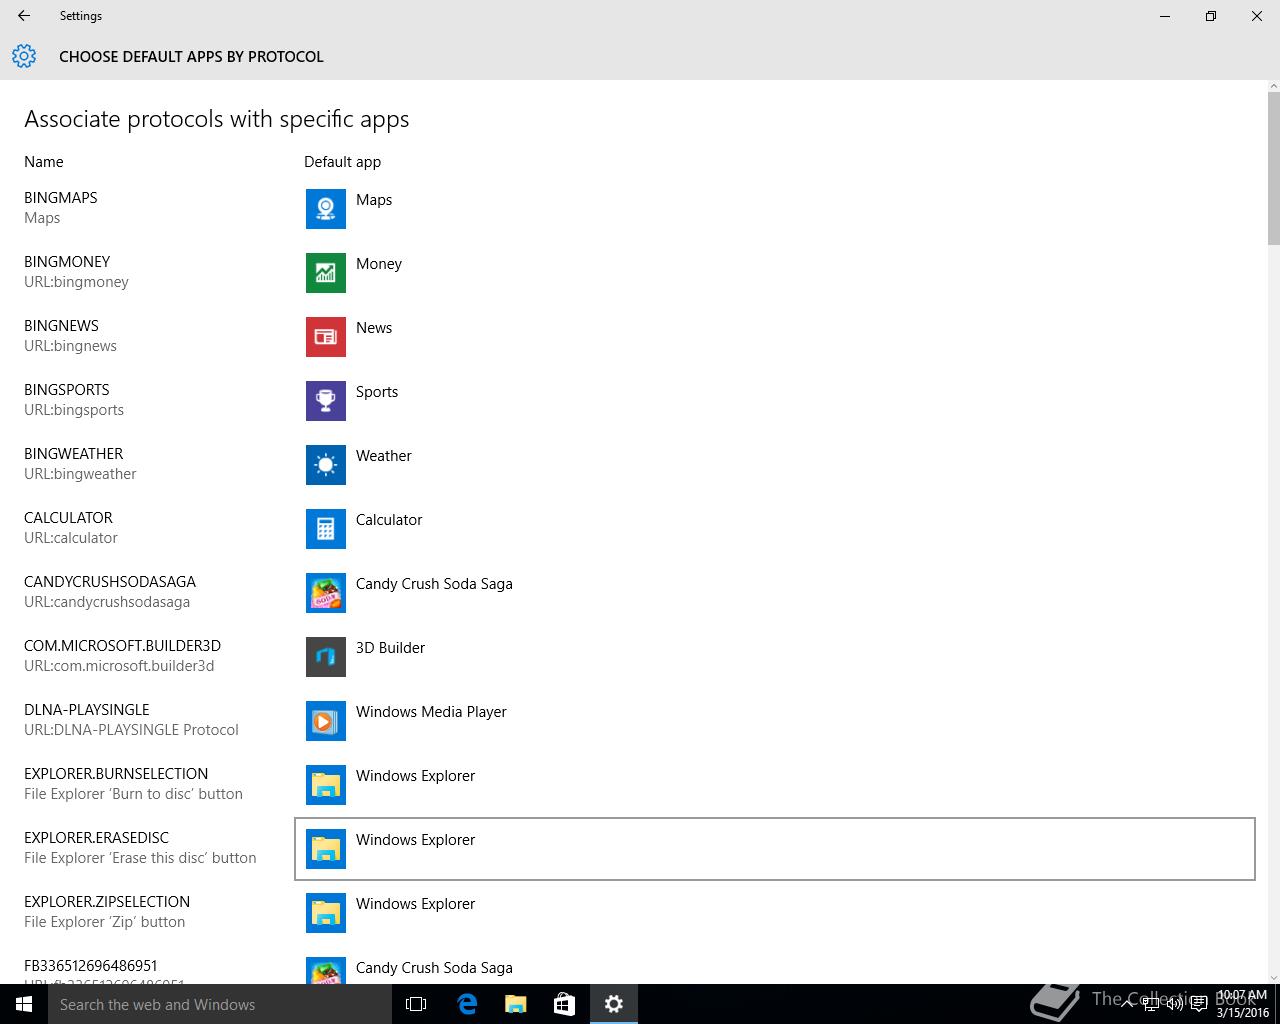The width and height of the screenshot is (1280, 1024).
Task: Click the Sports trophy icon
Action: tap(326, 400)
